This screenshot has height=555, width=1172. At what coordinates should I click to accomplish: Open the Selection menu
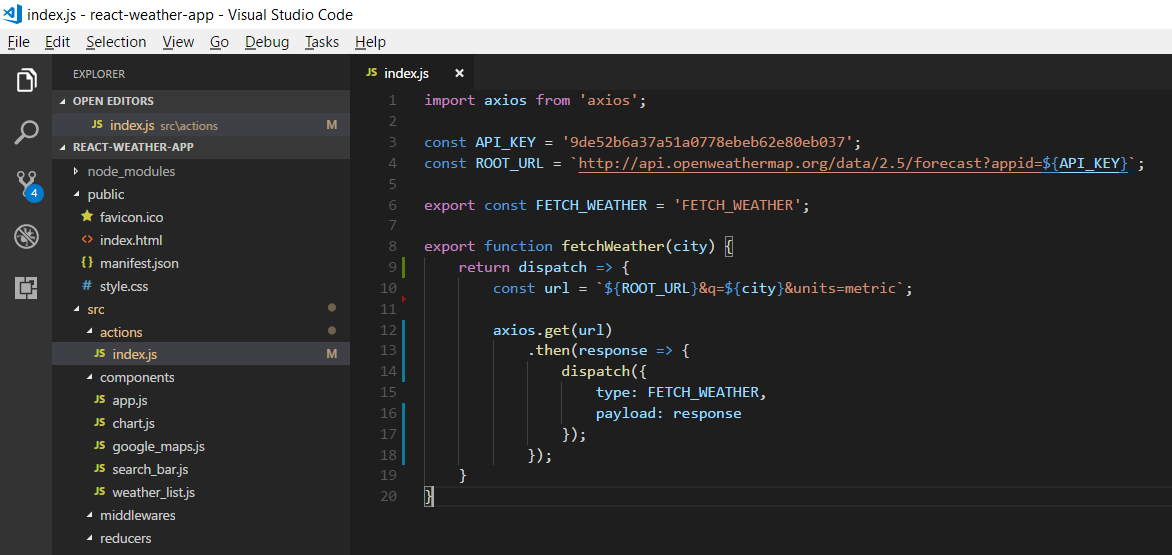point(116,42)
